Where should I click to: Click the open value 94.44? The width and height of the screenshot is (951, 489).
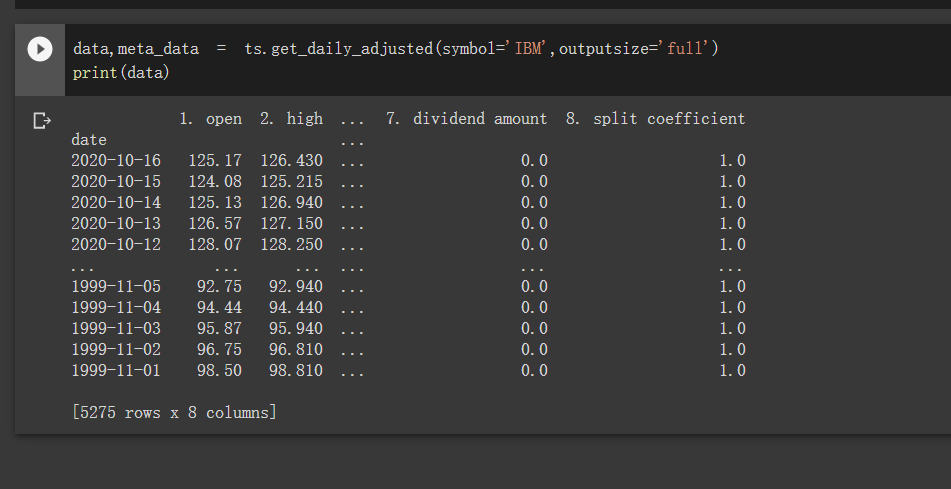(219, 308)
